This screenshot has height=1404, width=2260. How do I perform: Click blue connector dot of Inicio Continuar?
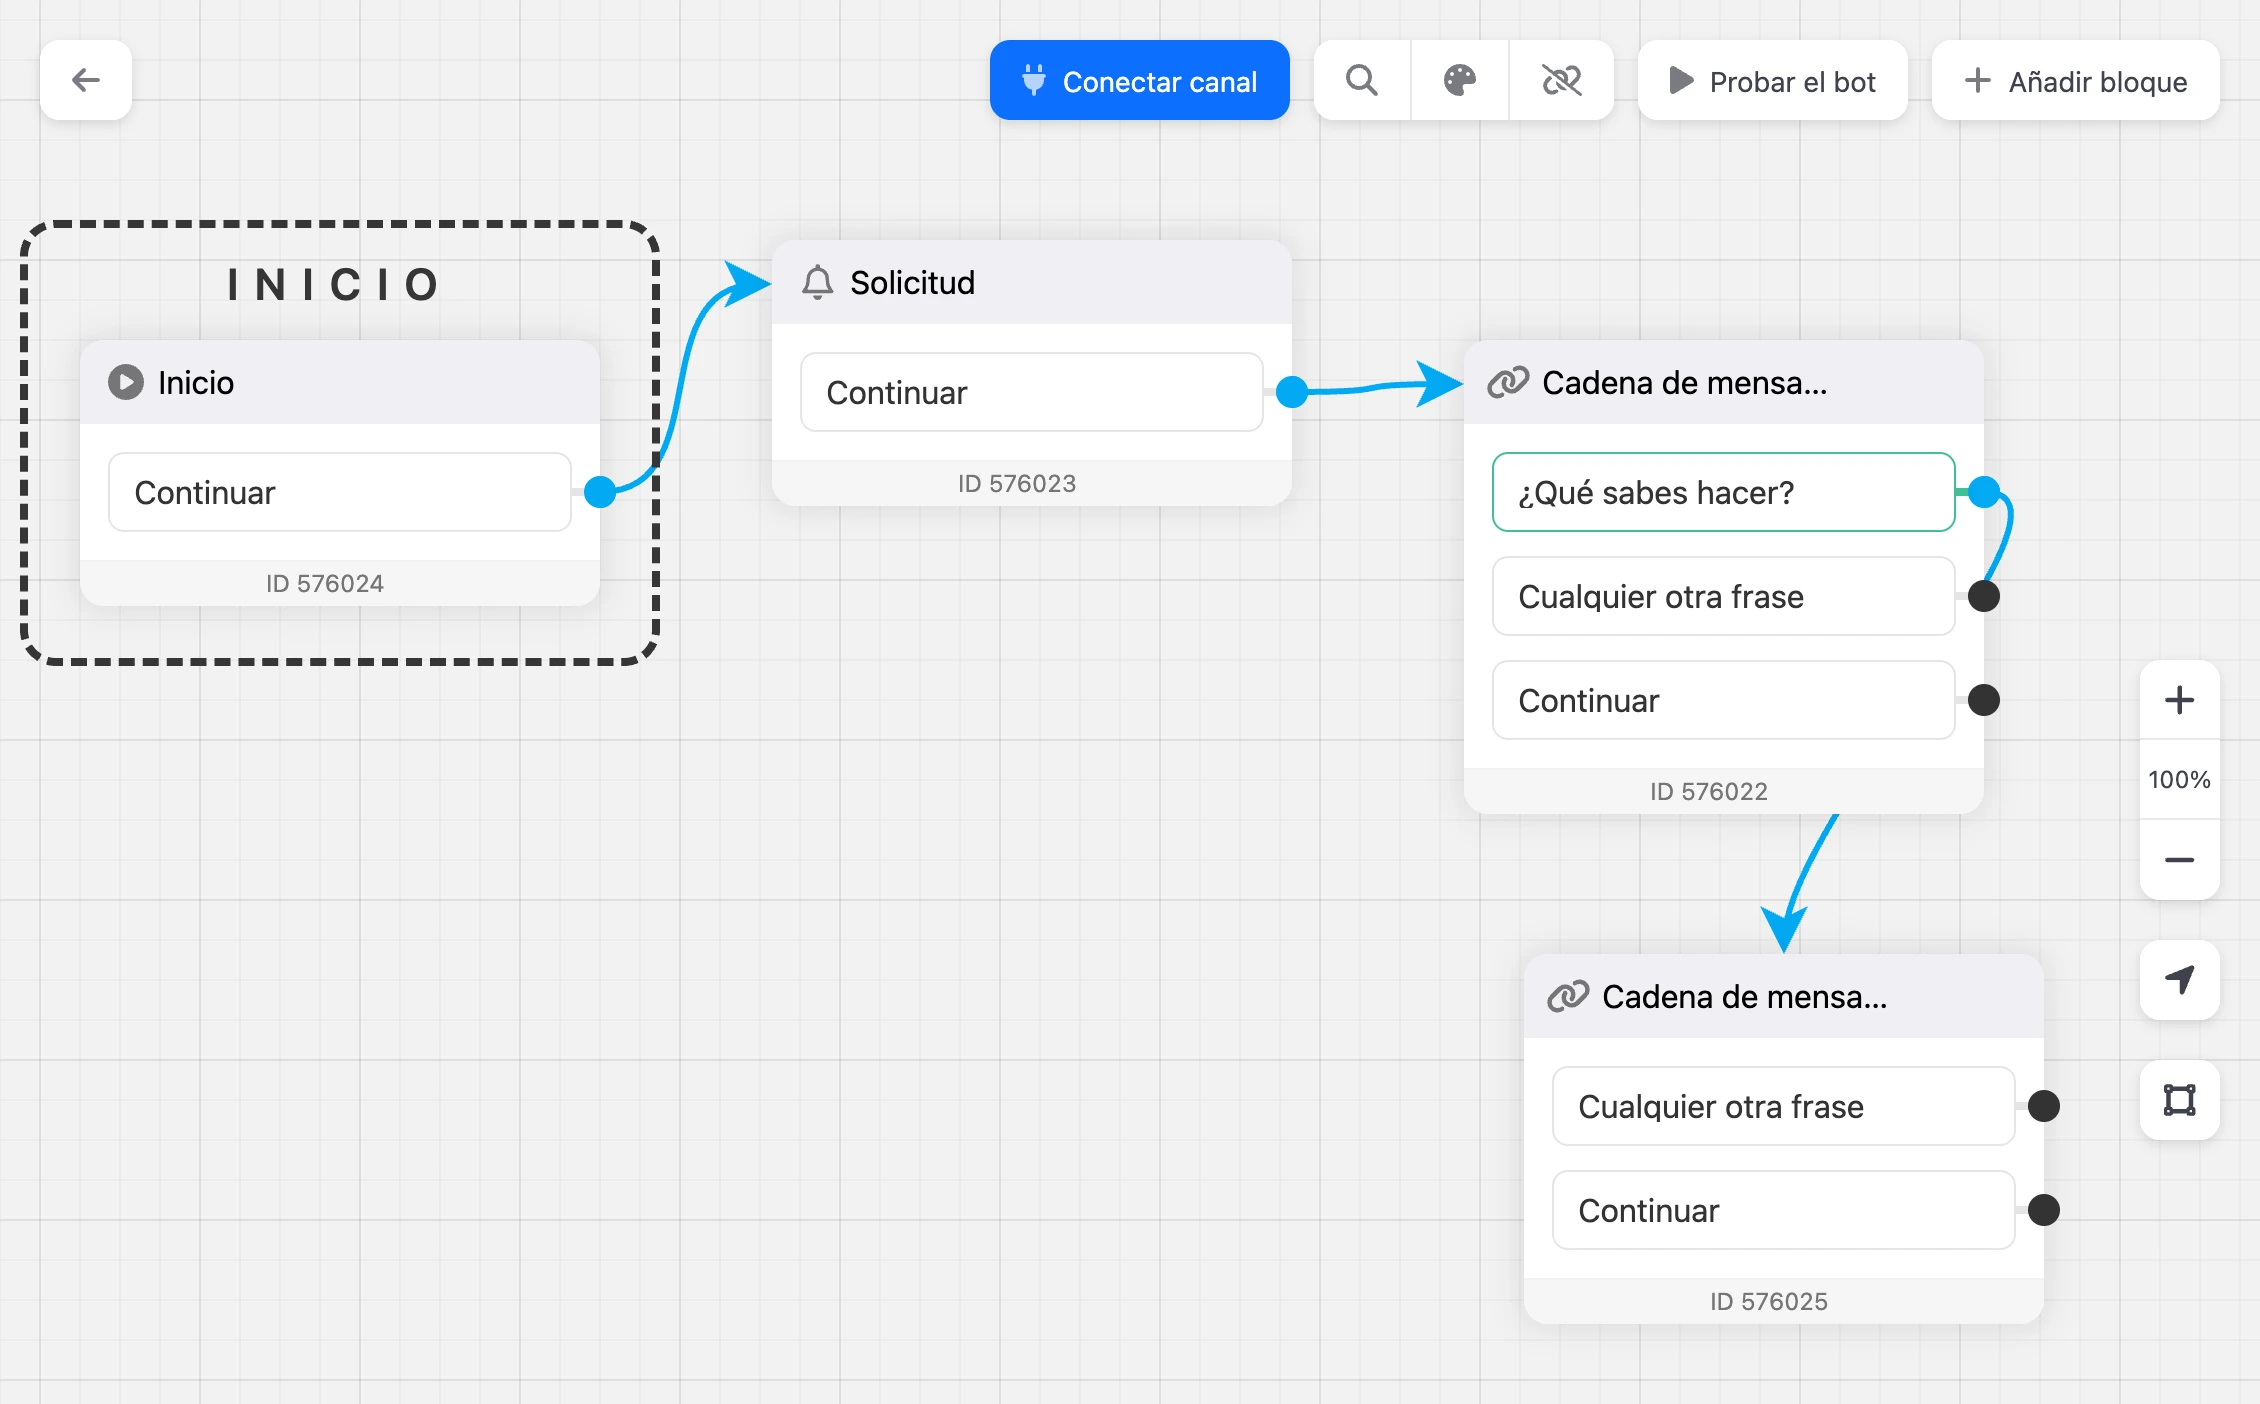tap(600, 492)
